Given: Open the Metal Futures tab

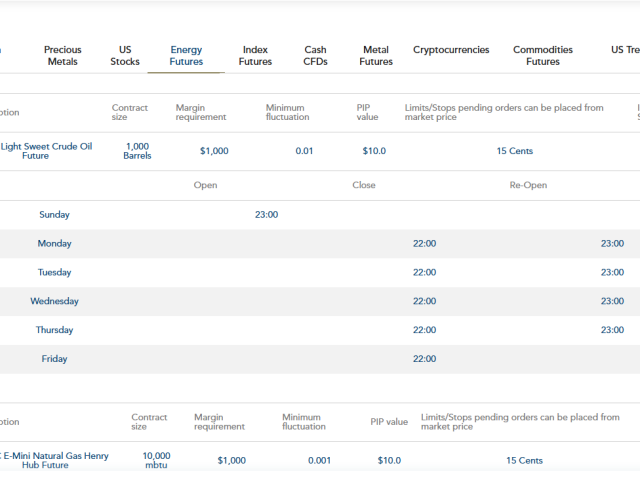Looking at the screenshot, I should (x=376, y=56).
